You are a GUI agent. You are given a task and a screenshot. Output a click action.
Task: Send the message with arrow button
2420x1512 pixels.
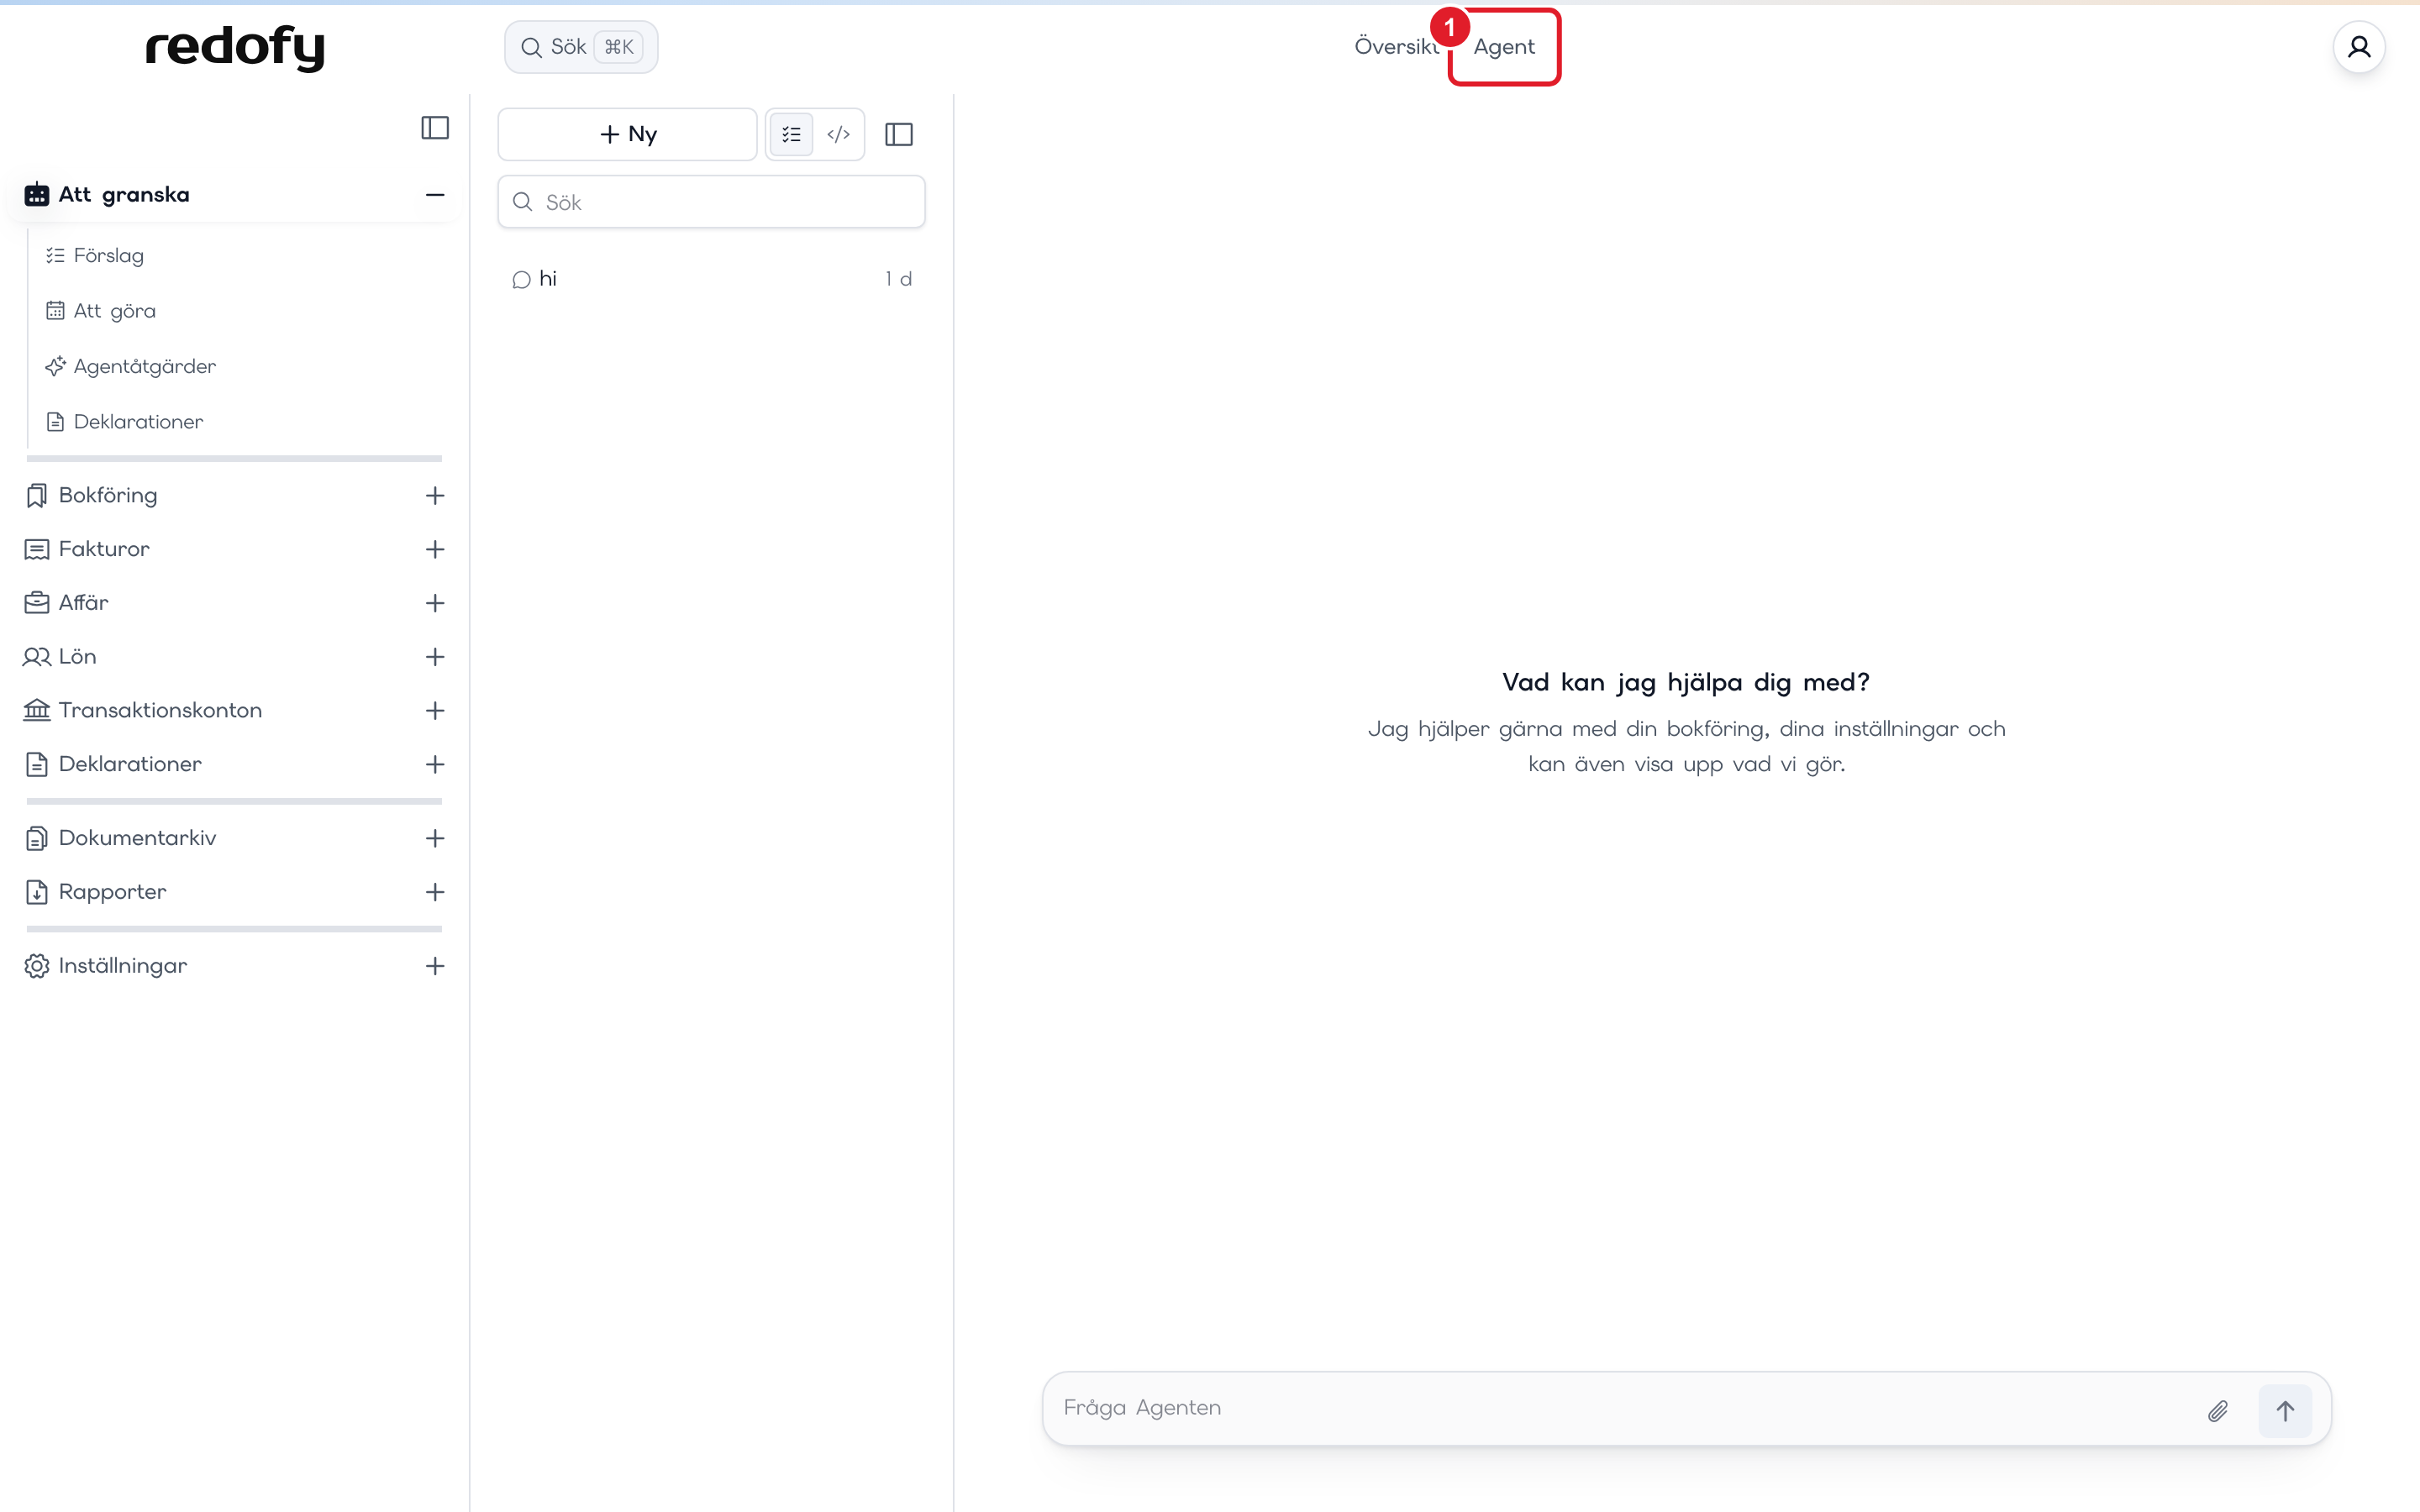[2285, 1411]
